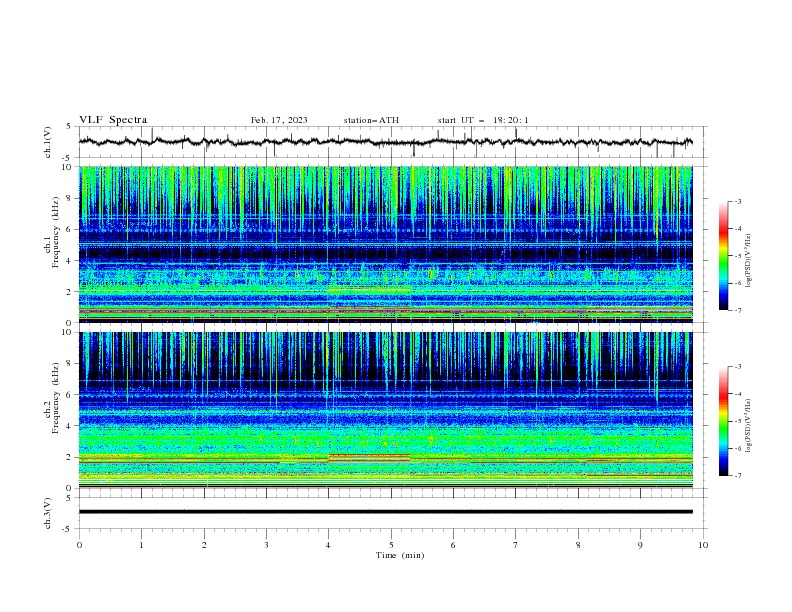Click the ch.1 PSD color scale bar
Image resolution: width=792 pixels, height=612 pixels.
723,256
